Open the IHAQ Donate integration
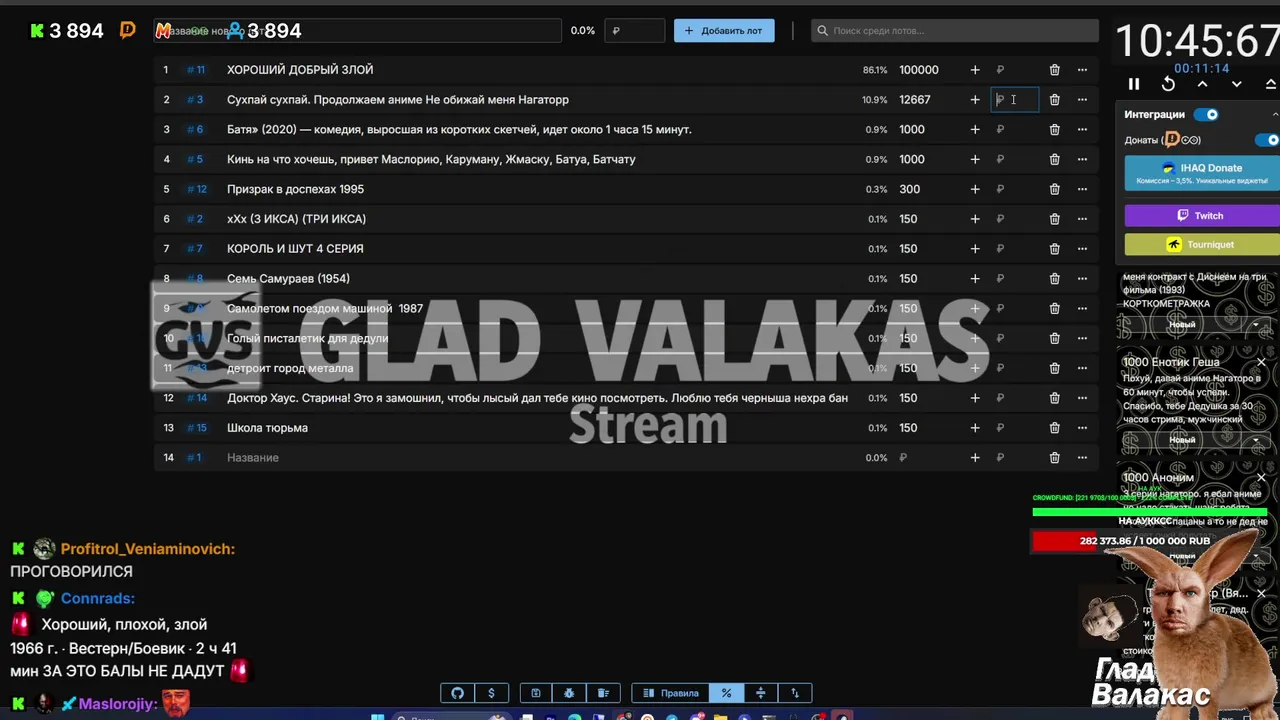1280x720 pixels. (1202, 173)
